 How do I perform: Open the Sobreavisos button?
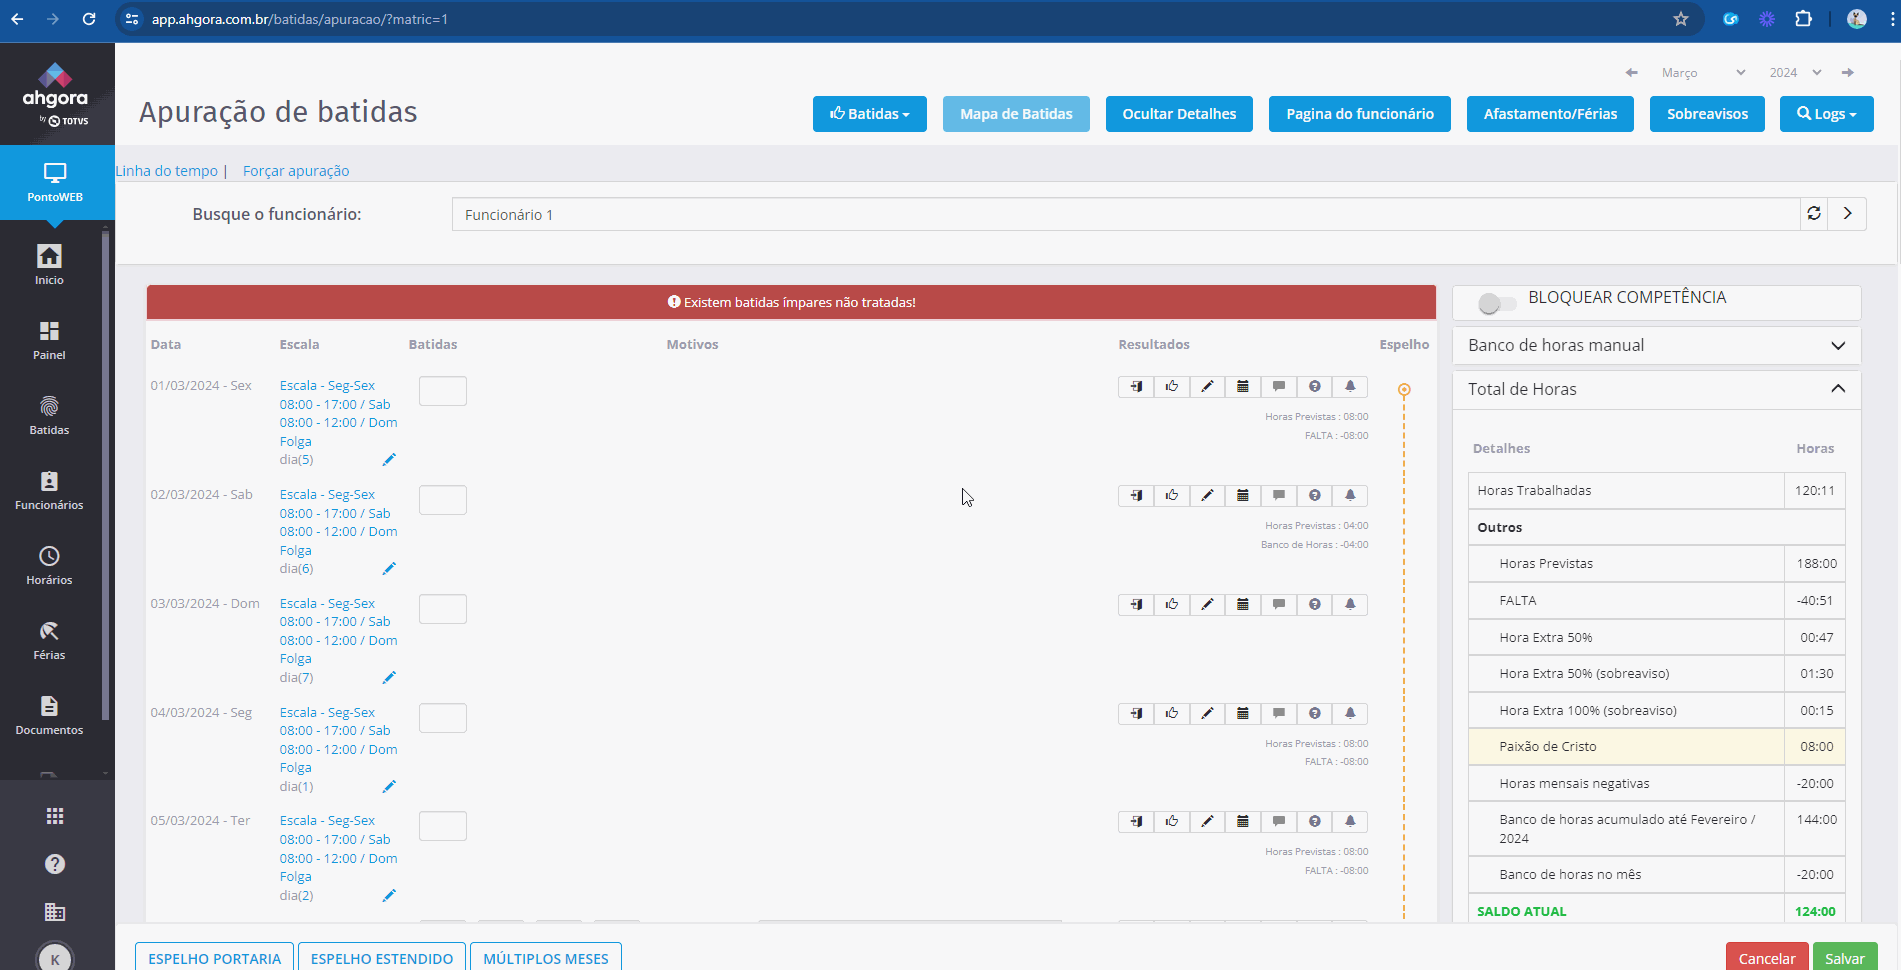point(1707,114)
